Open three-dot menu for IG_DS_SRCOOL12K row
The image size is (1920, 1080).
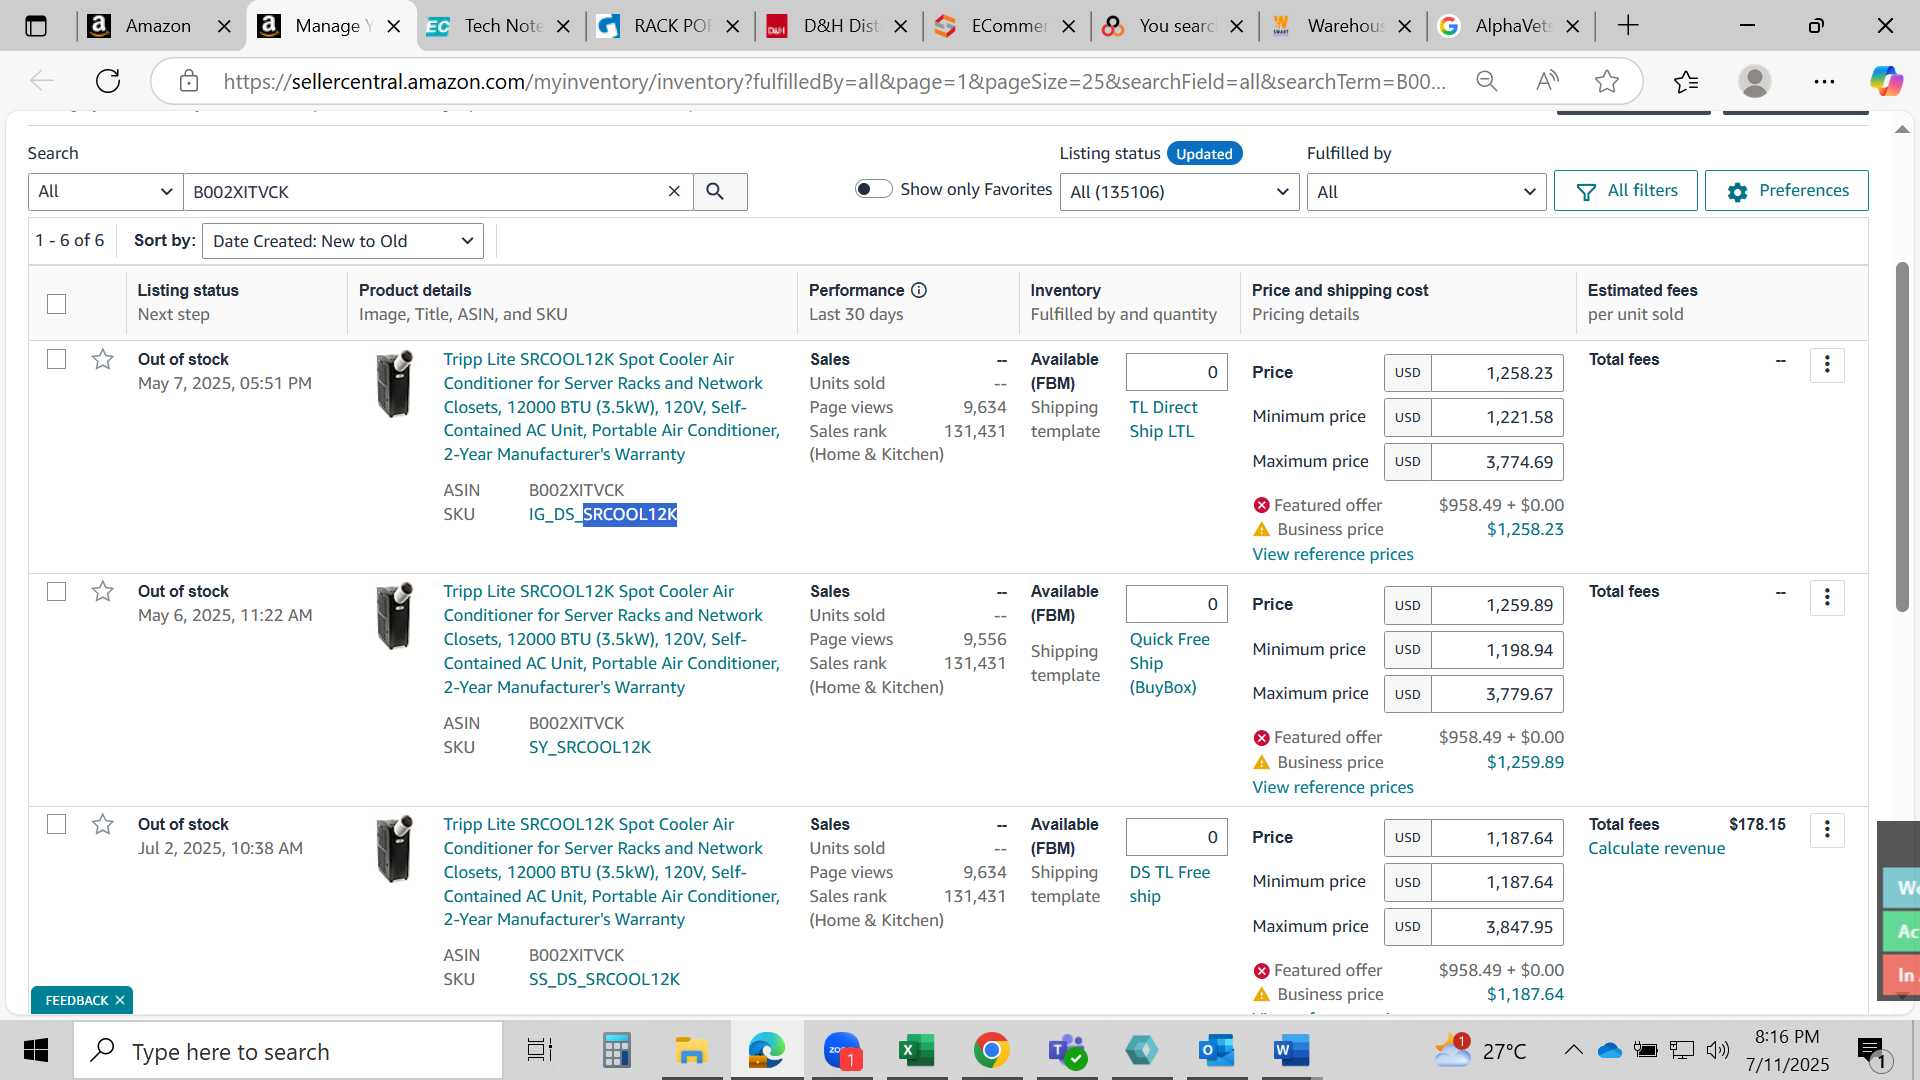click(1827, 365)
